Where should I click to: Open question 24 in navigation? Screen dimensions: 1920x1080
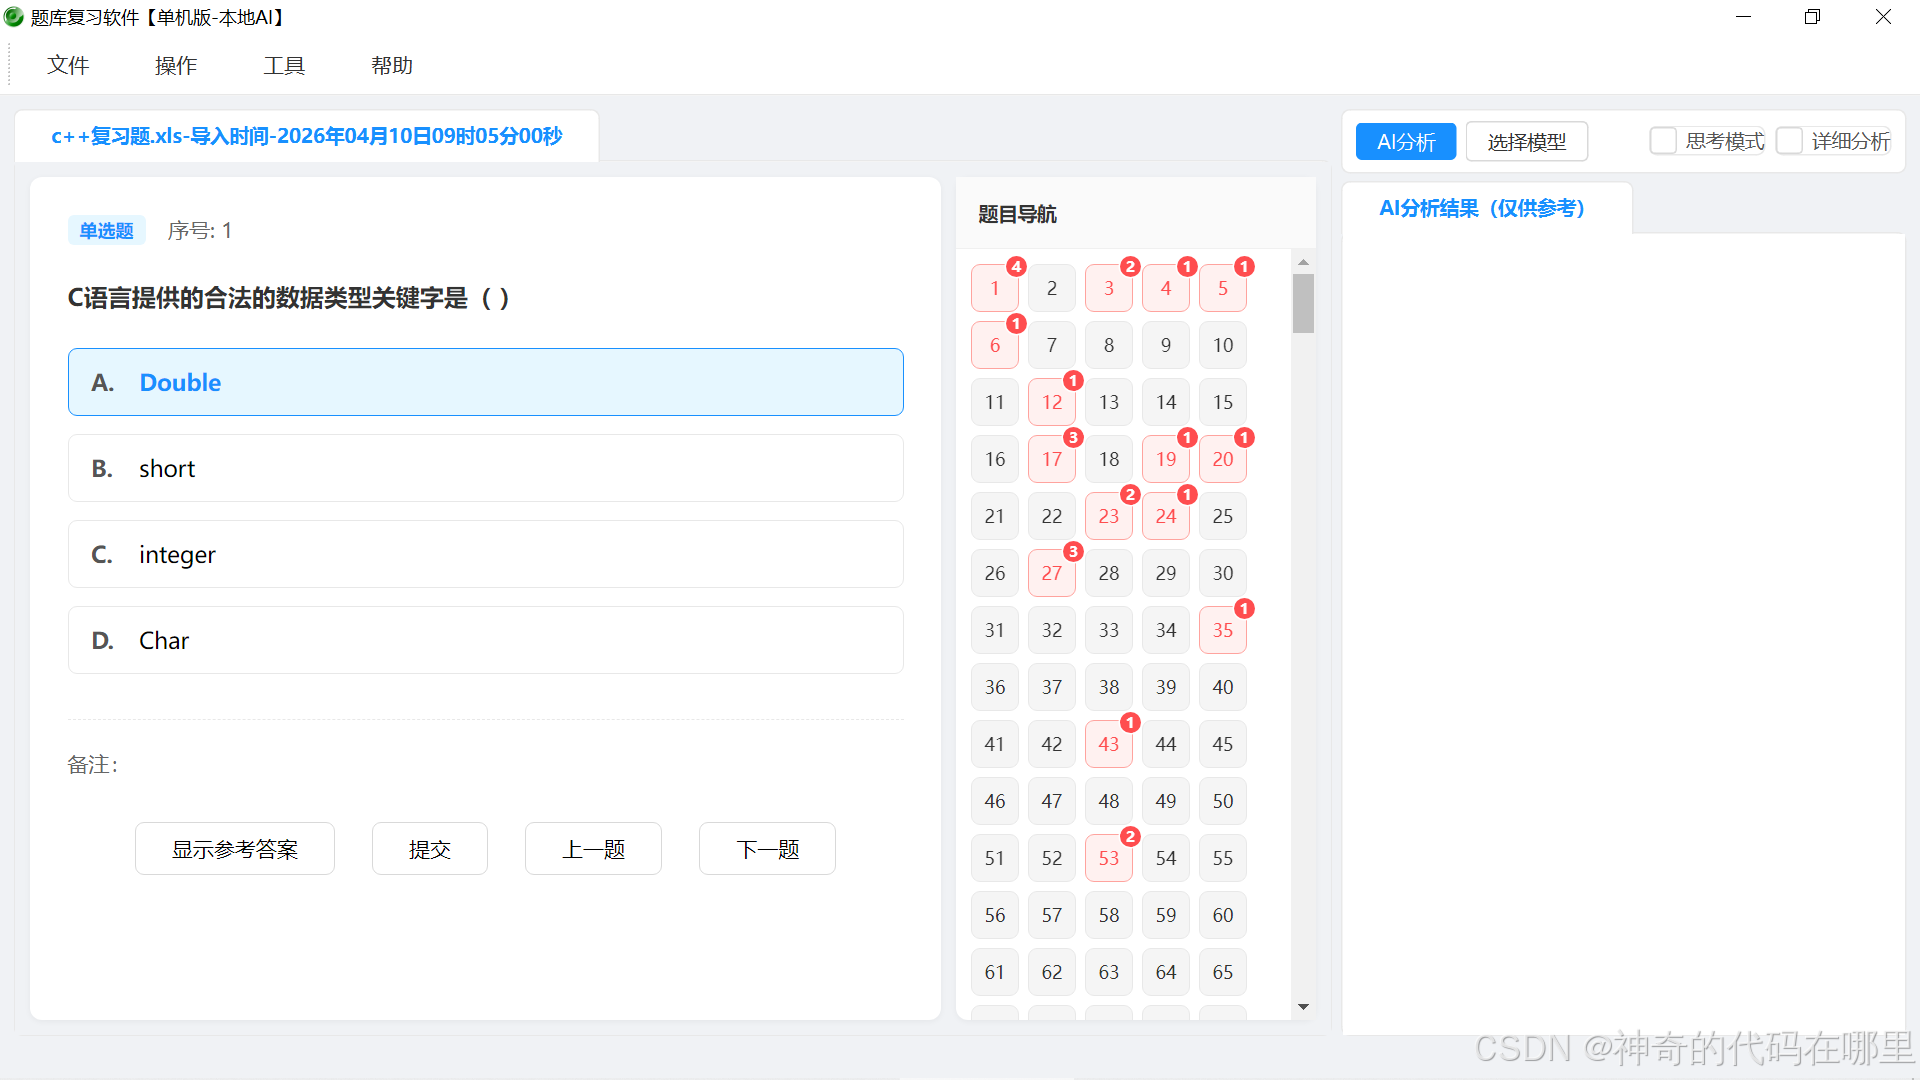1166,516
